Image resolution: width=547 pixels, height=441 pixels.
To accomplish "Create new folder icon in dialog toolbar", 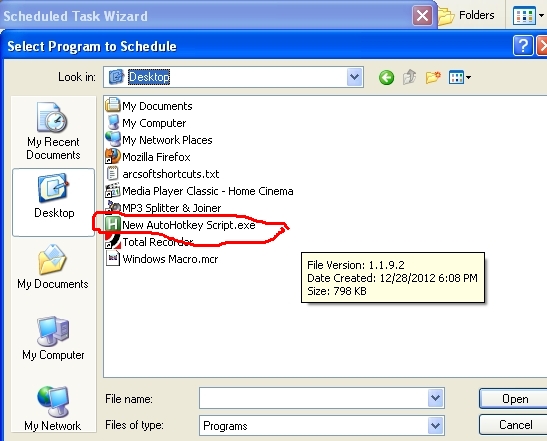I will click(433, 77).
